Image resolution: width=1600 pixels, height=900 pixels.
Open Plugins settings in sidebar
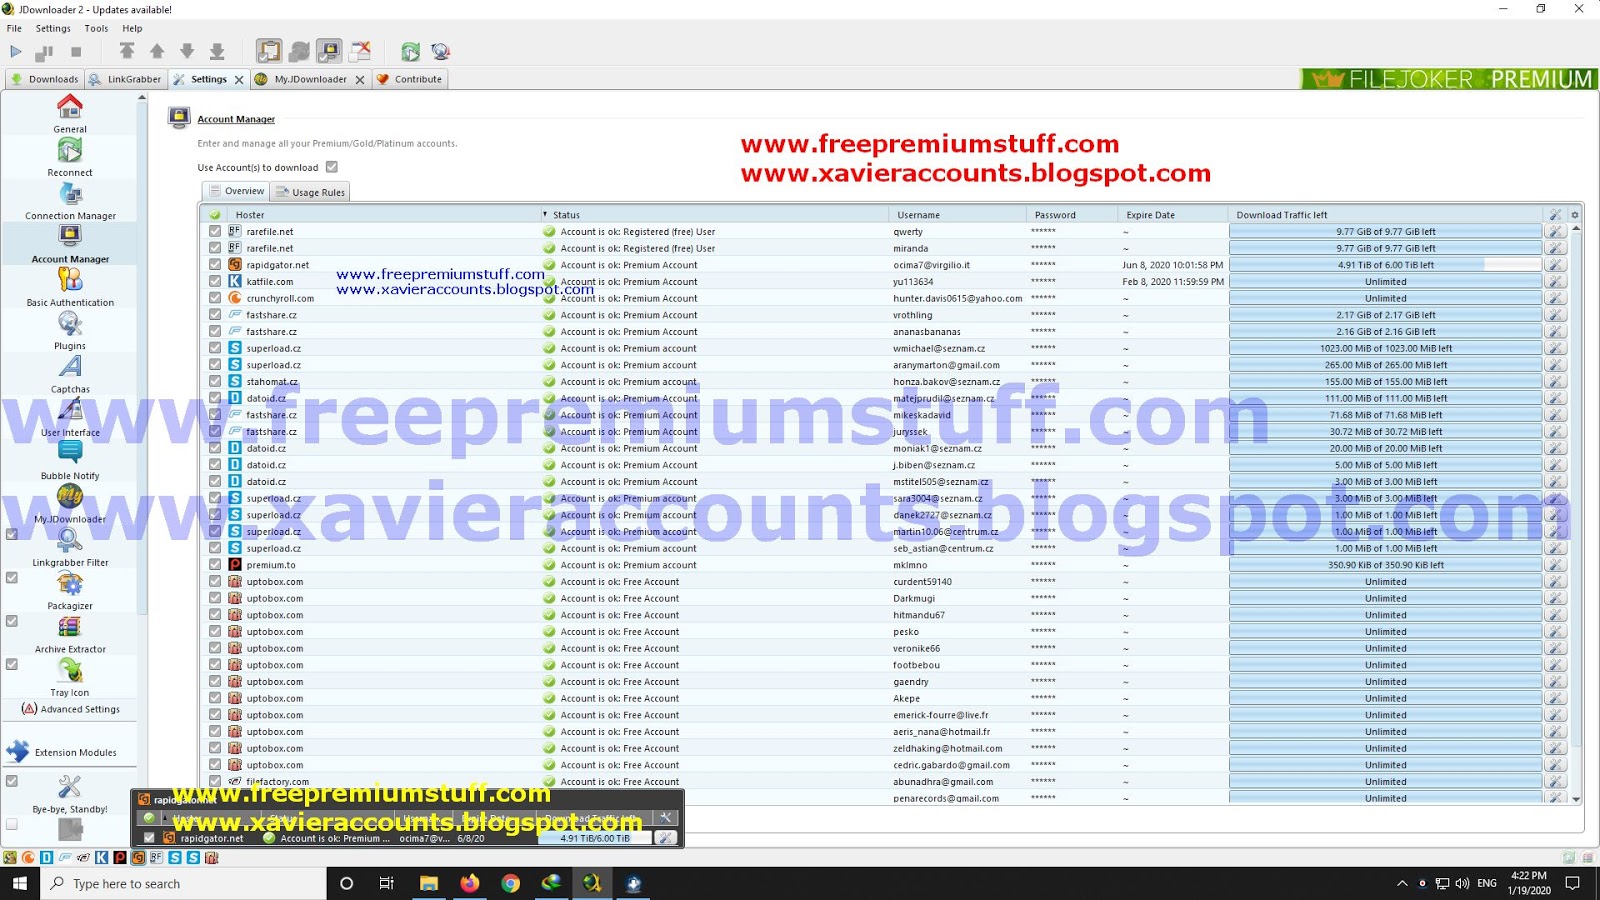click(70, 330)
